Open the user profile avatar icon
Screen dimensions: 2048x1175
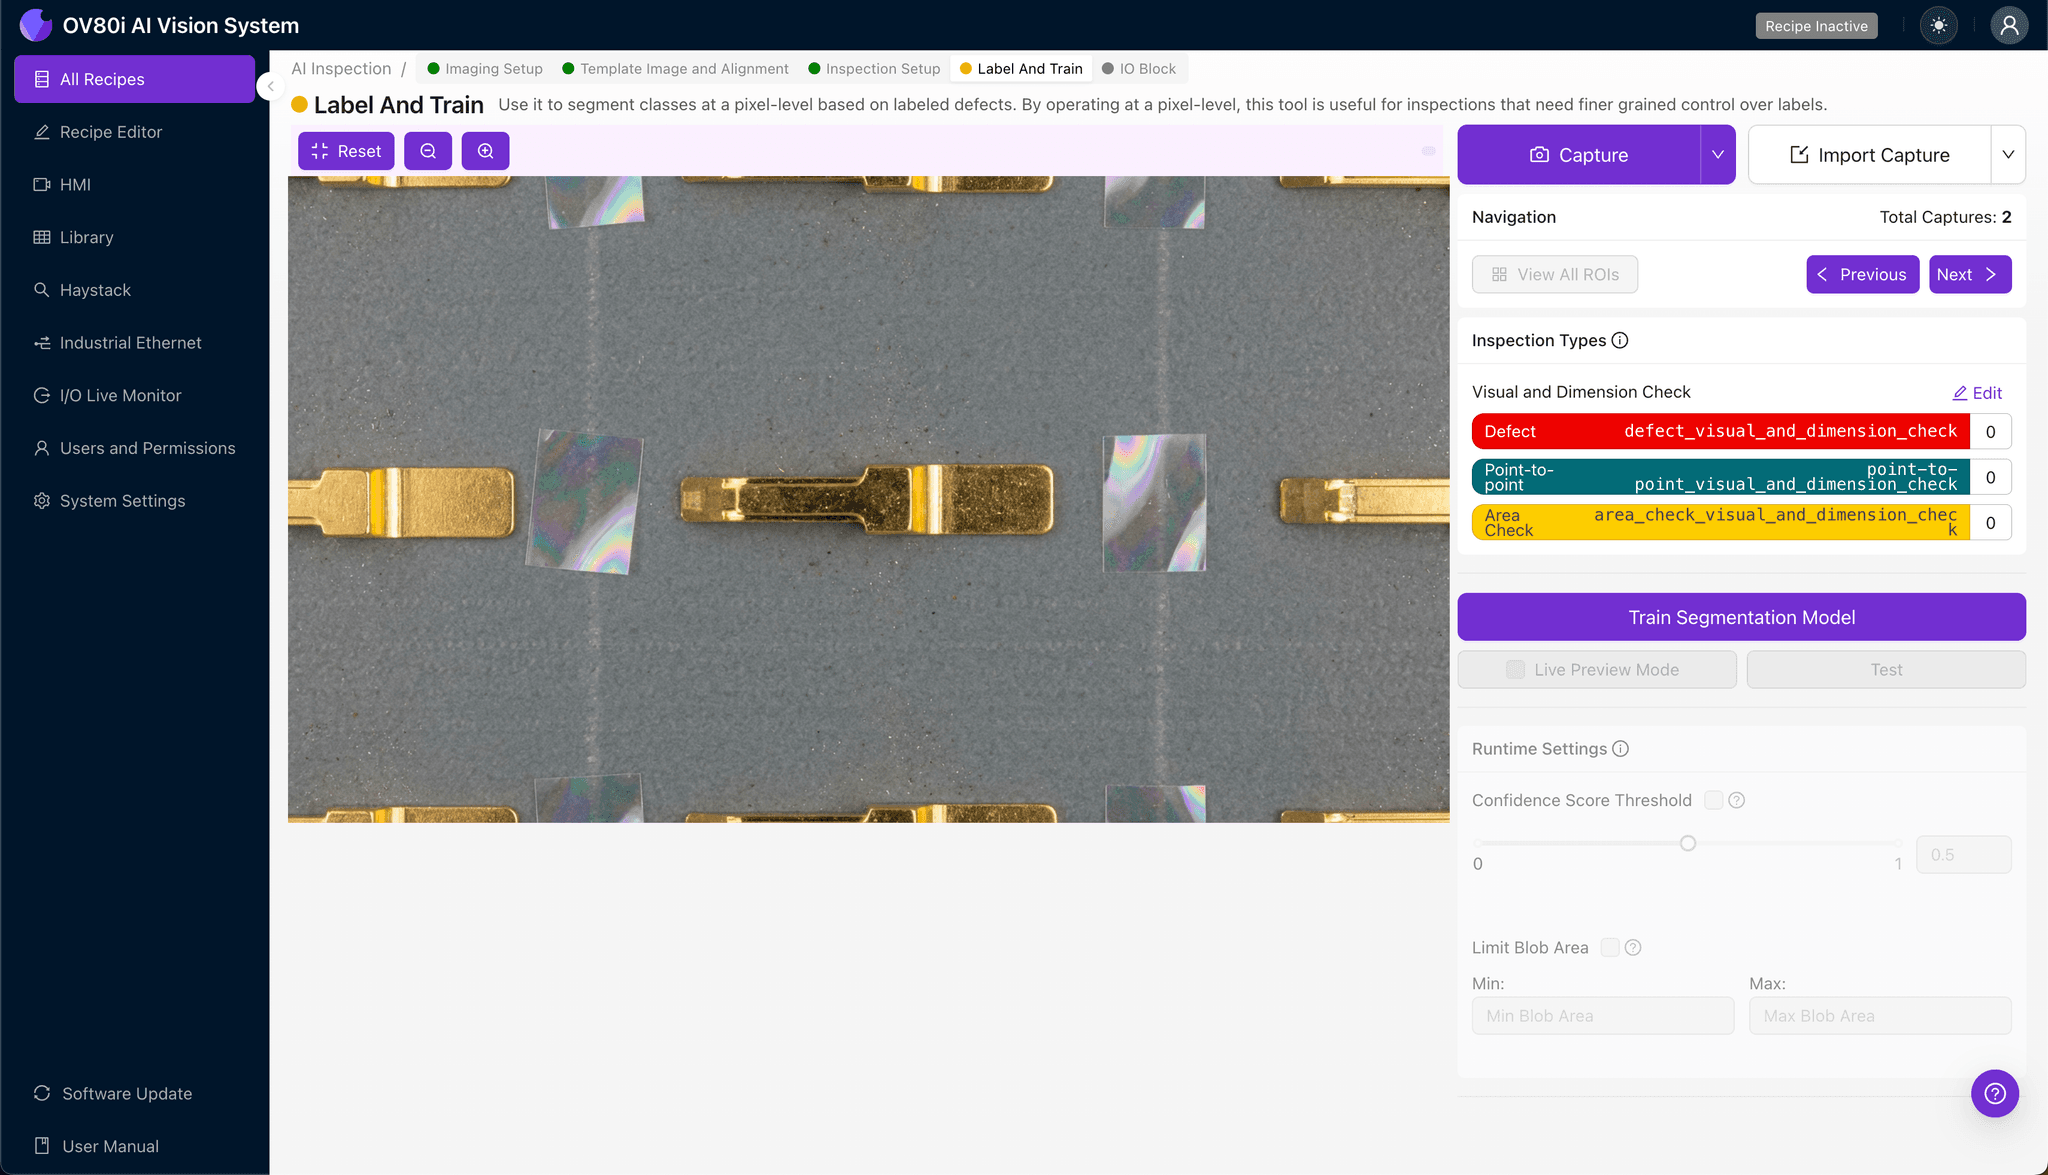tap(2008, 26)
